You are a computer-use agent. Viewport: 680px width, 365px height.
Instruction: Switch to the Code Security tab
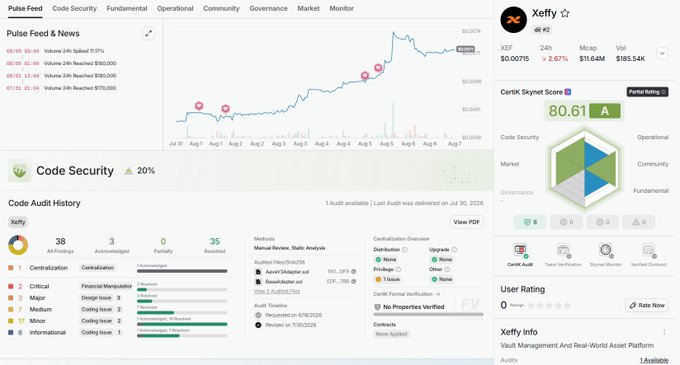[x=75, y=8]
